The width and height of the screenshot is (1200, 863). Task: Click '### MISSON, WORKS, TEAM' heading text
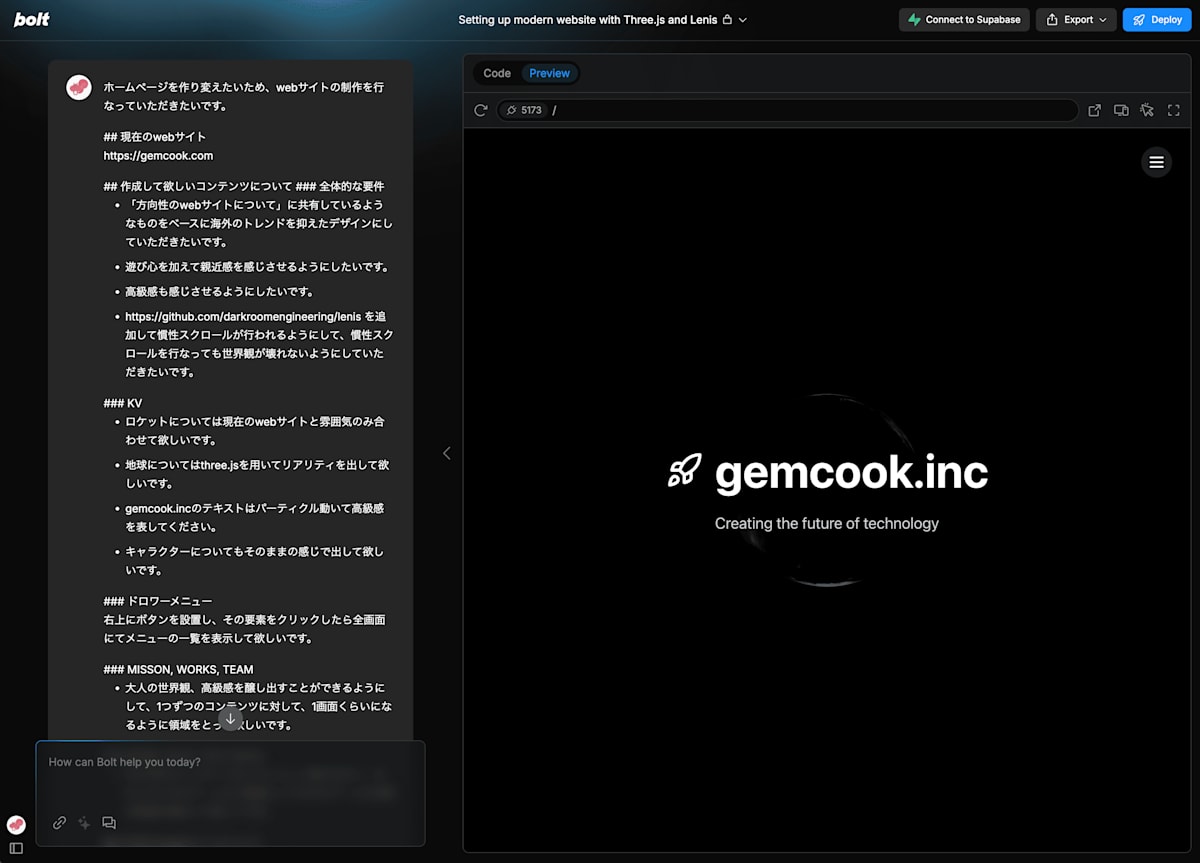click(x=178, y=669)
